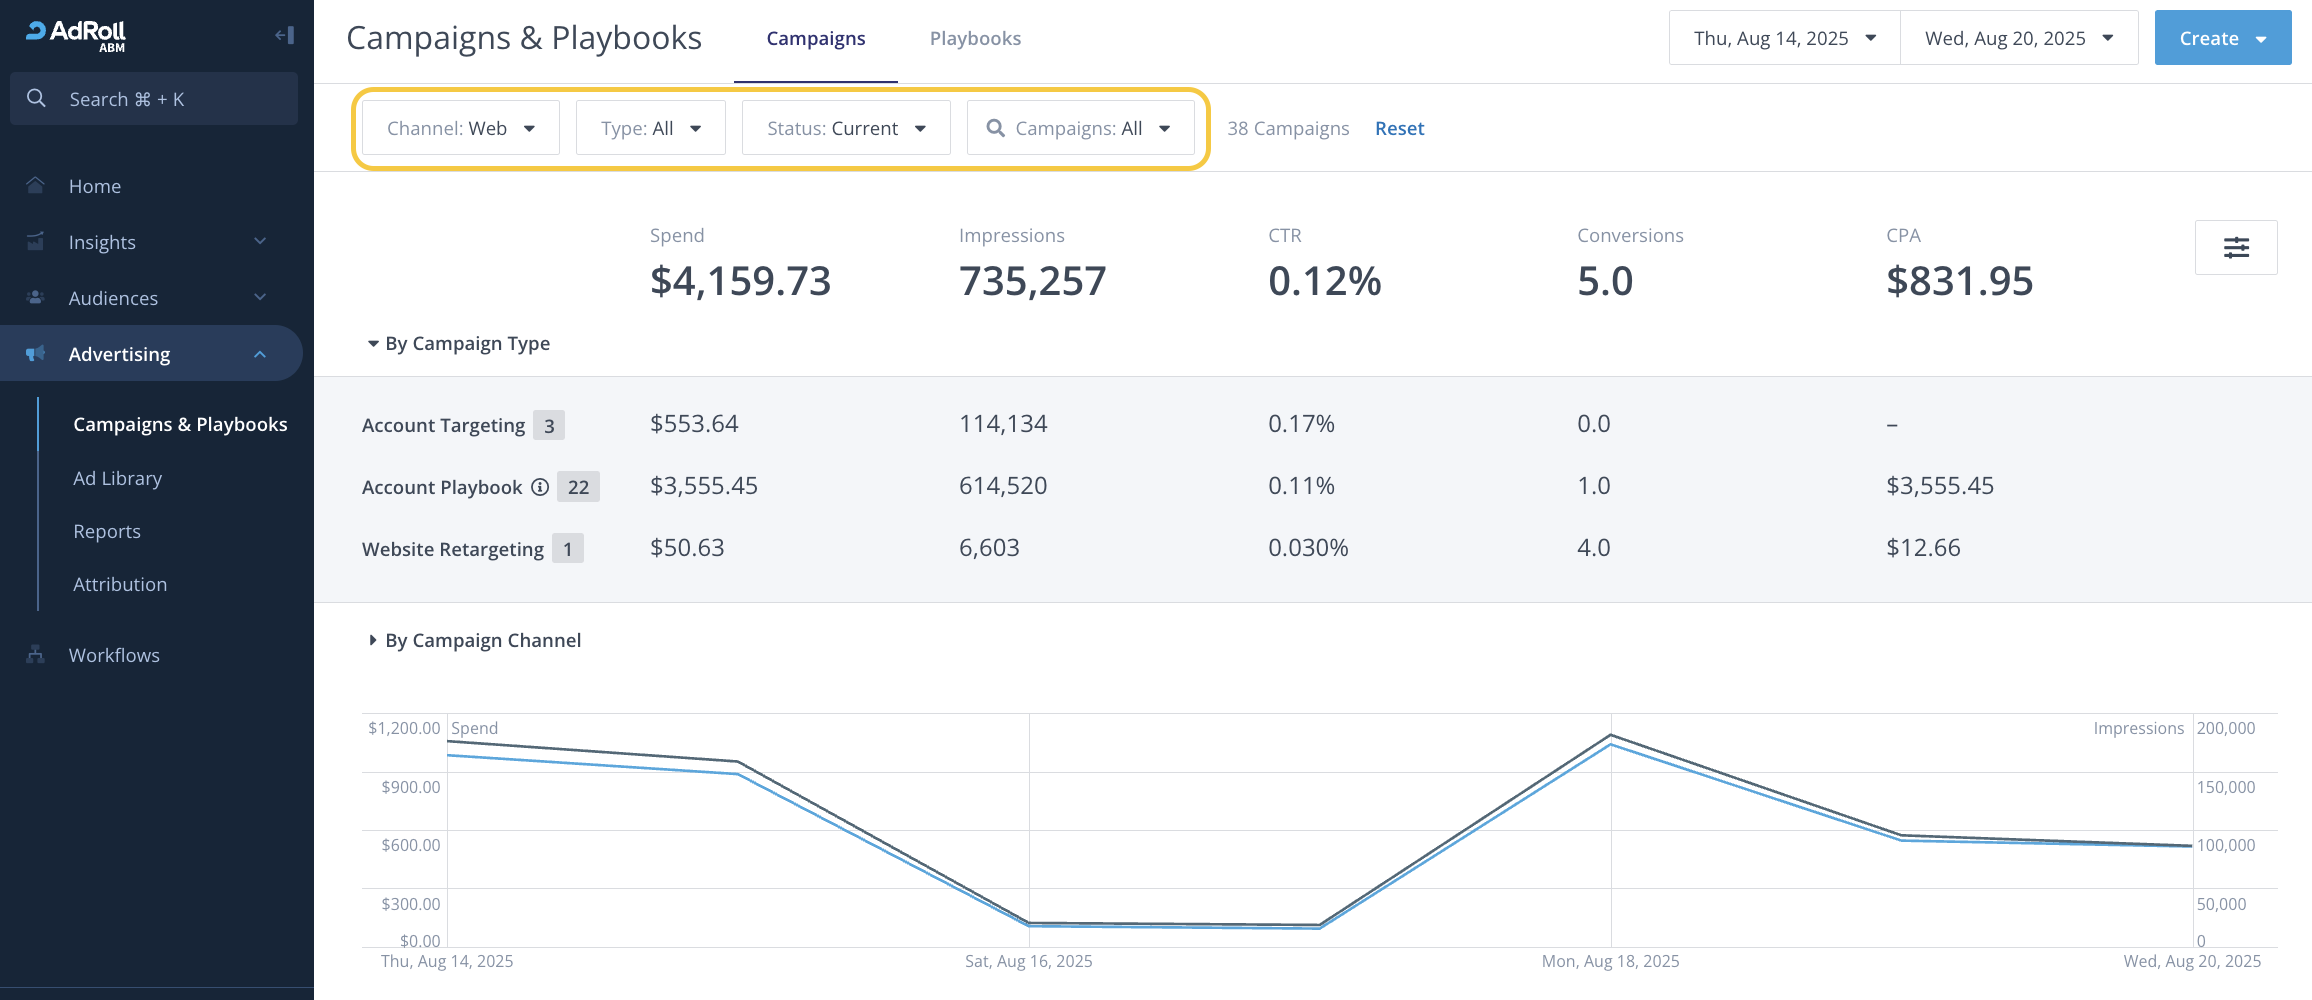
Task: Click the Insights chart icon
Action: point(36,242)
